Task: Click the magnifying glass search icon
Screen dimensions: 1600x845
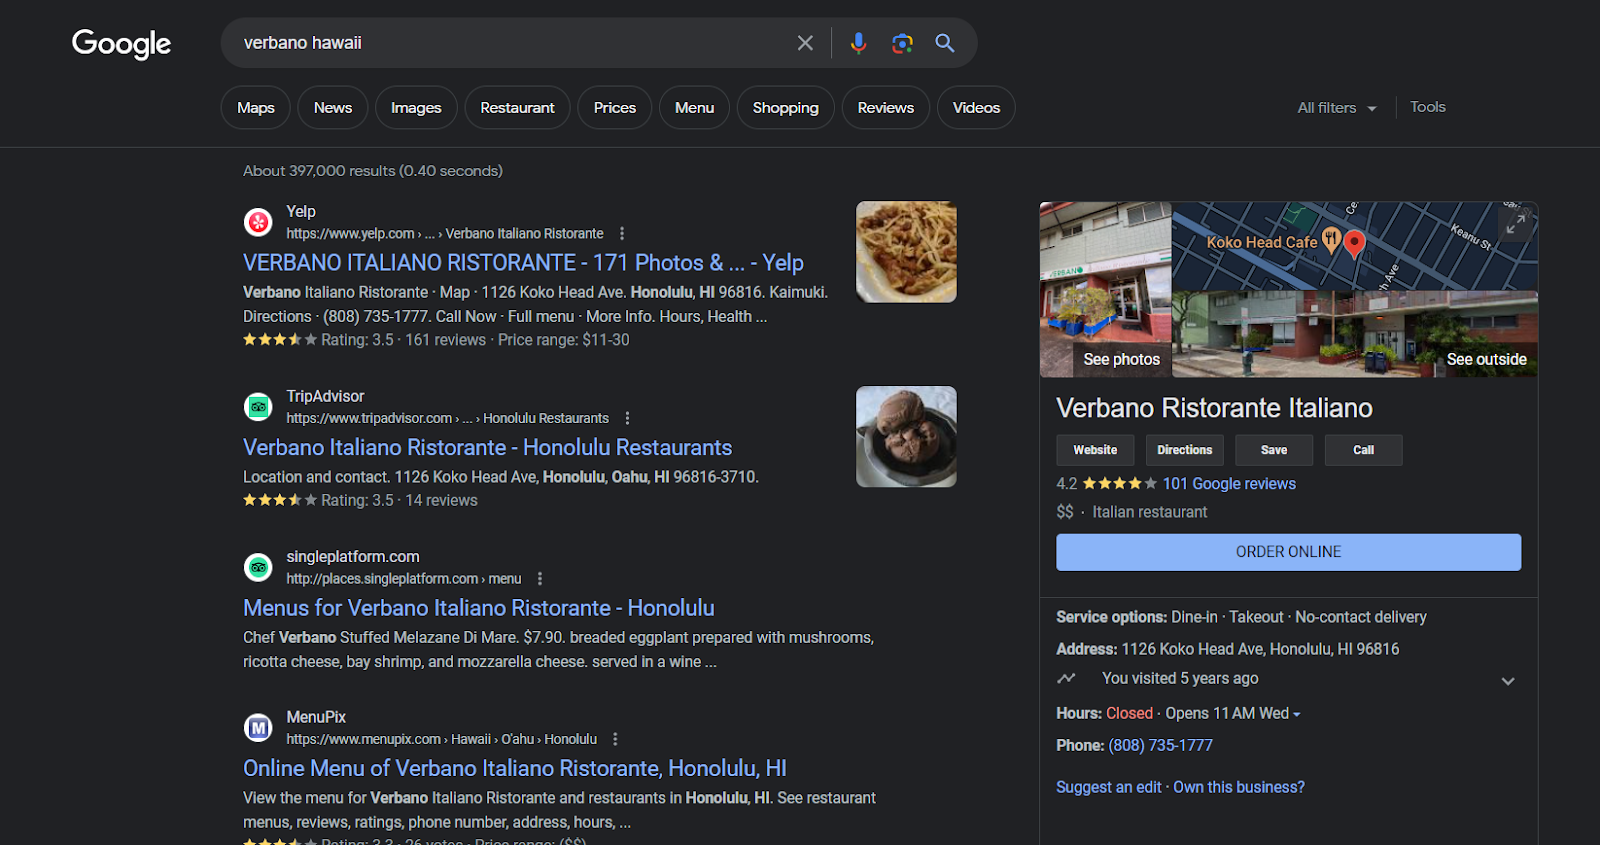Action: [x=945, y=43]
